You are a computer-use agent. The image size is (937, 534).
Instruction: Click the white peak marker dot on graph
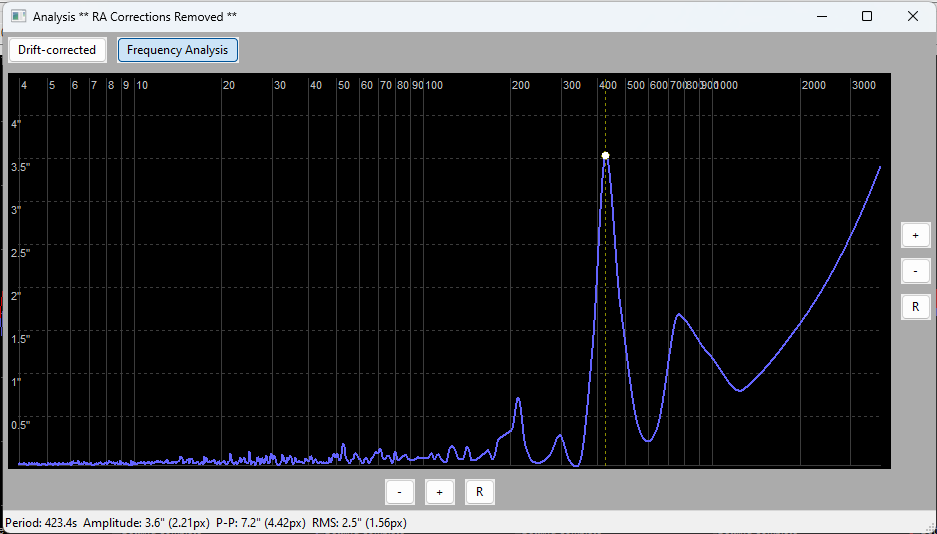tap(605, 156)
